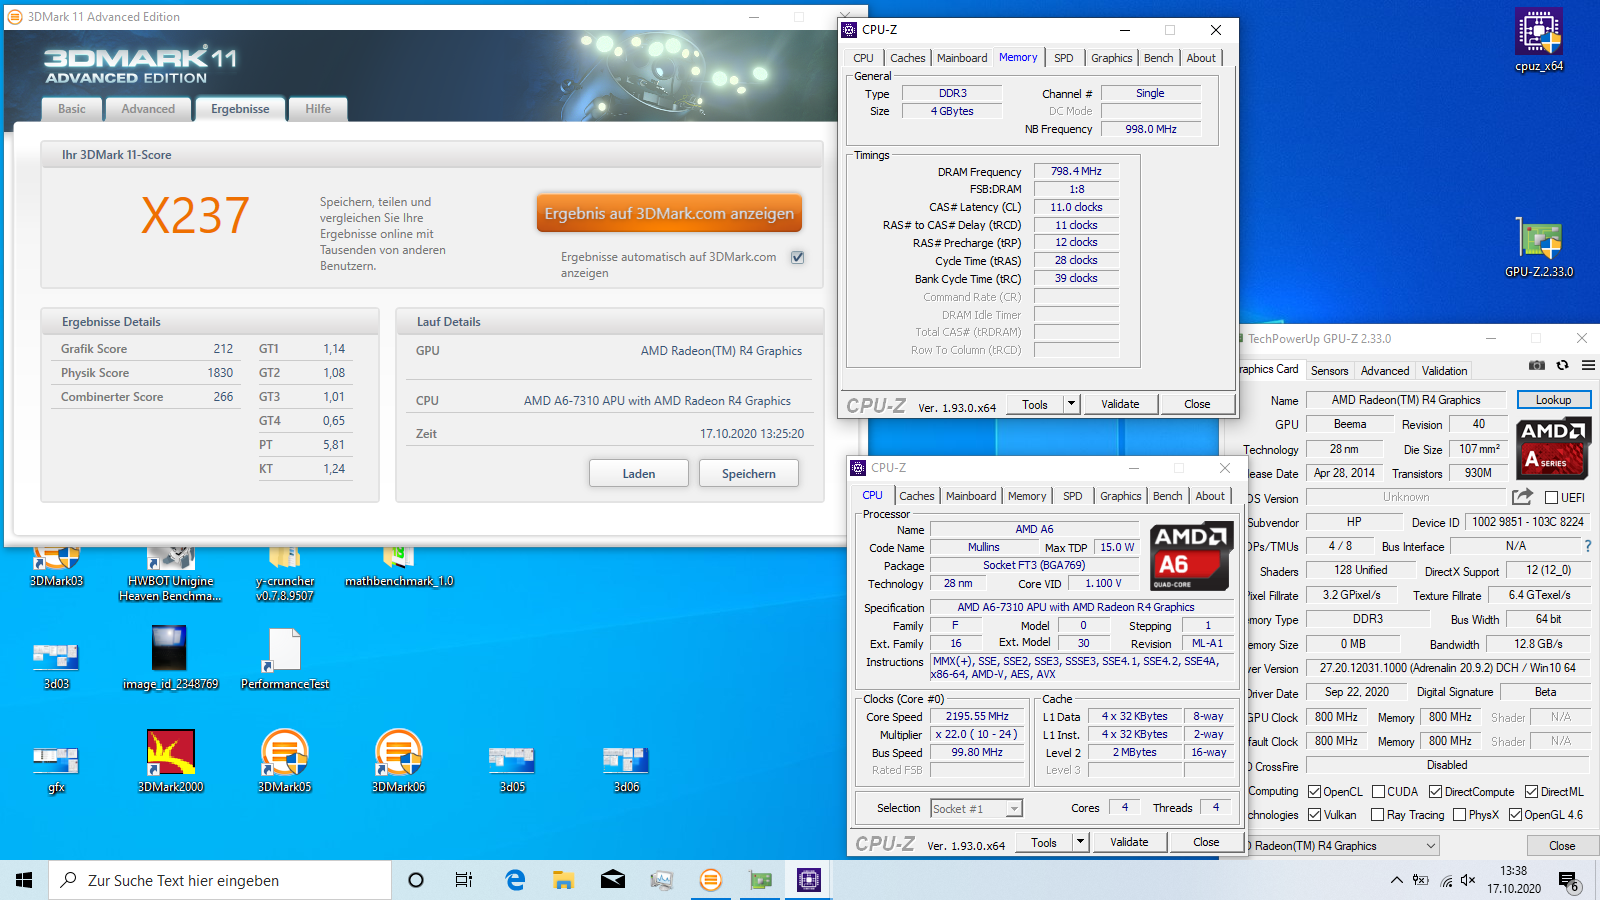This screenshot has width=1600, height=900.
Task: Click Laden button in 3DMark
Action: (x=639, y=473)
